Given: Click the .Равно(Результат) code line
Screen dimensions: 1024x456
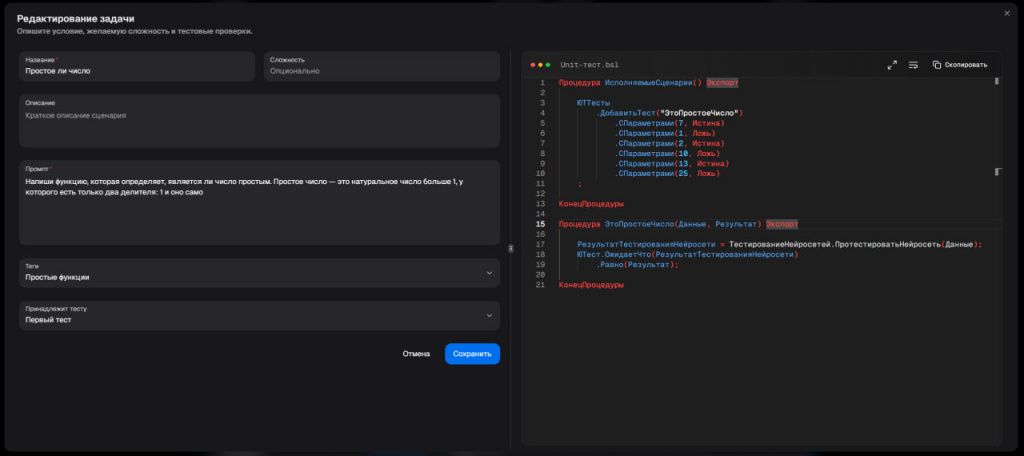Looking at the screenshot, I should 637,265.
